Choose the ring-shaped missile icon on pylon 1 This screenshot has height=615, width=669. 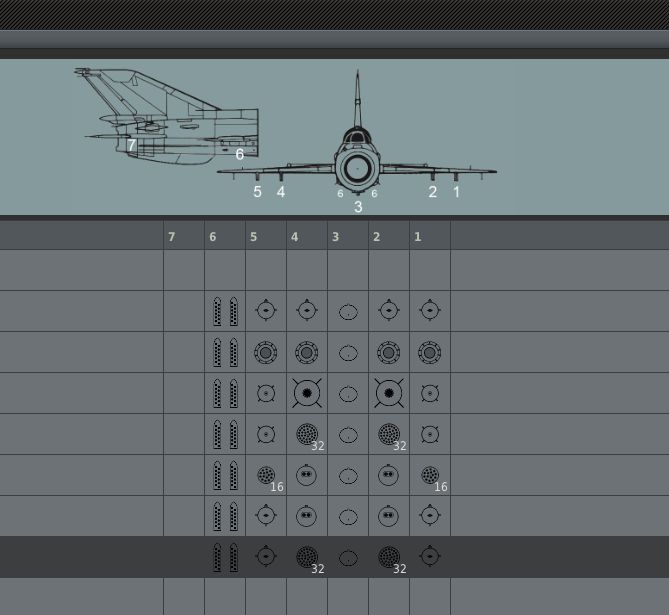click(429, 353)
